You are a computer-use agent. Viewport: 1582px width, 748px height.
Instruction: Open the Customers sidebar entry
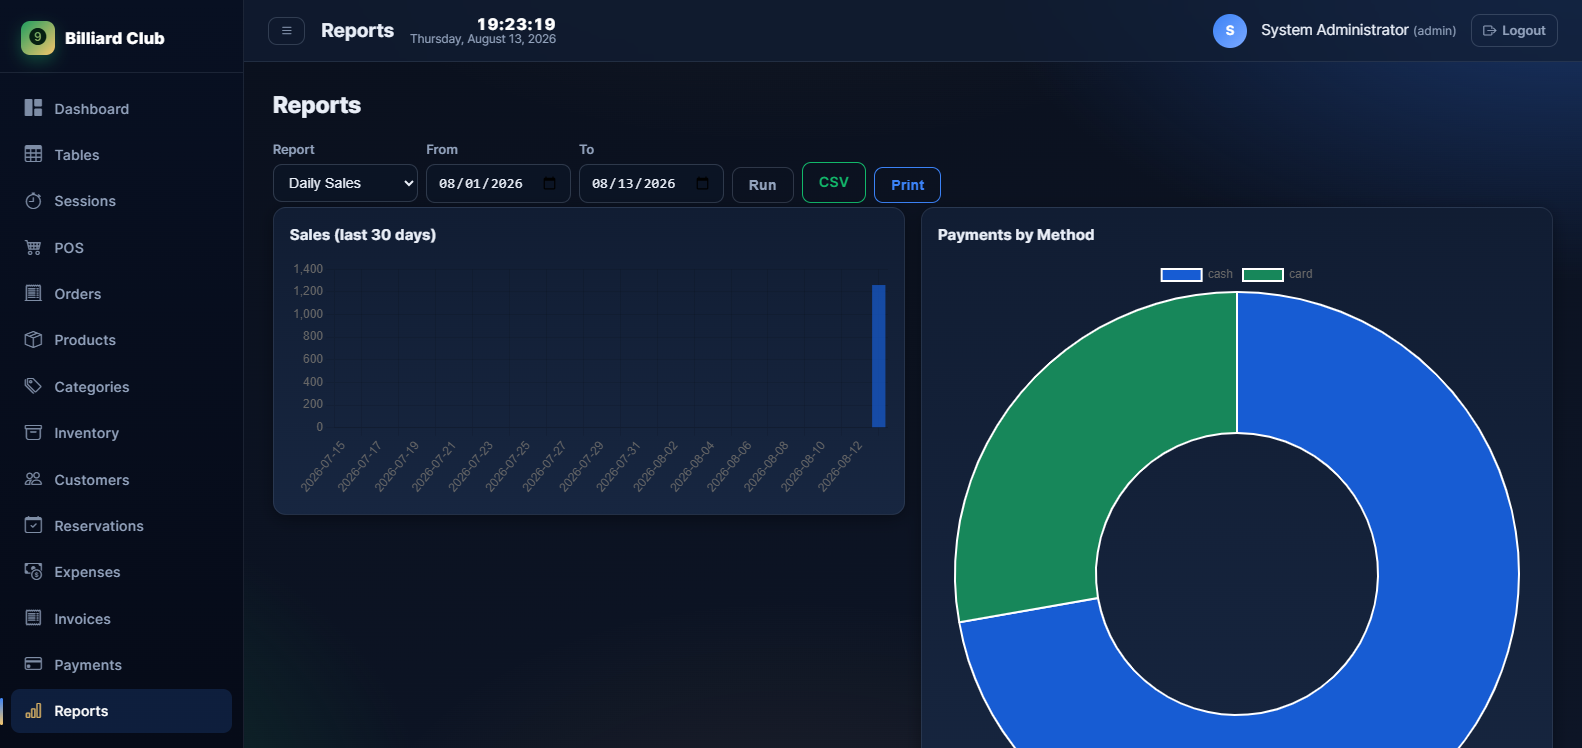click(x=121, y=479)
